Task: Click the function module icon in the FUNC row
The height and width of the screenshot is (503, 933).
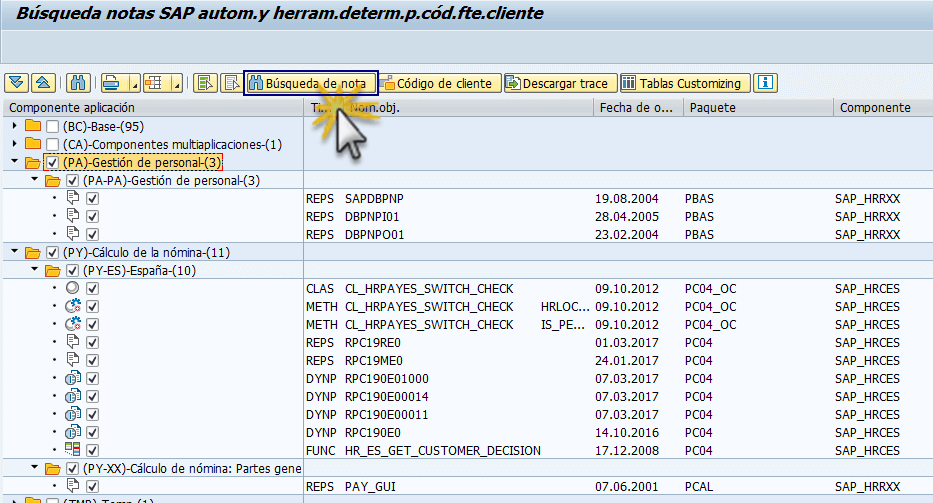Action: 73,449
